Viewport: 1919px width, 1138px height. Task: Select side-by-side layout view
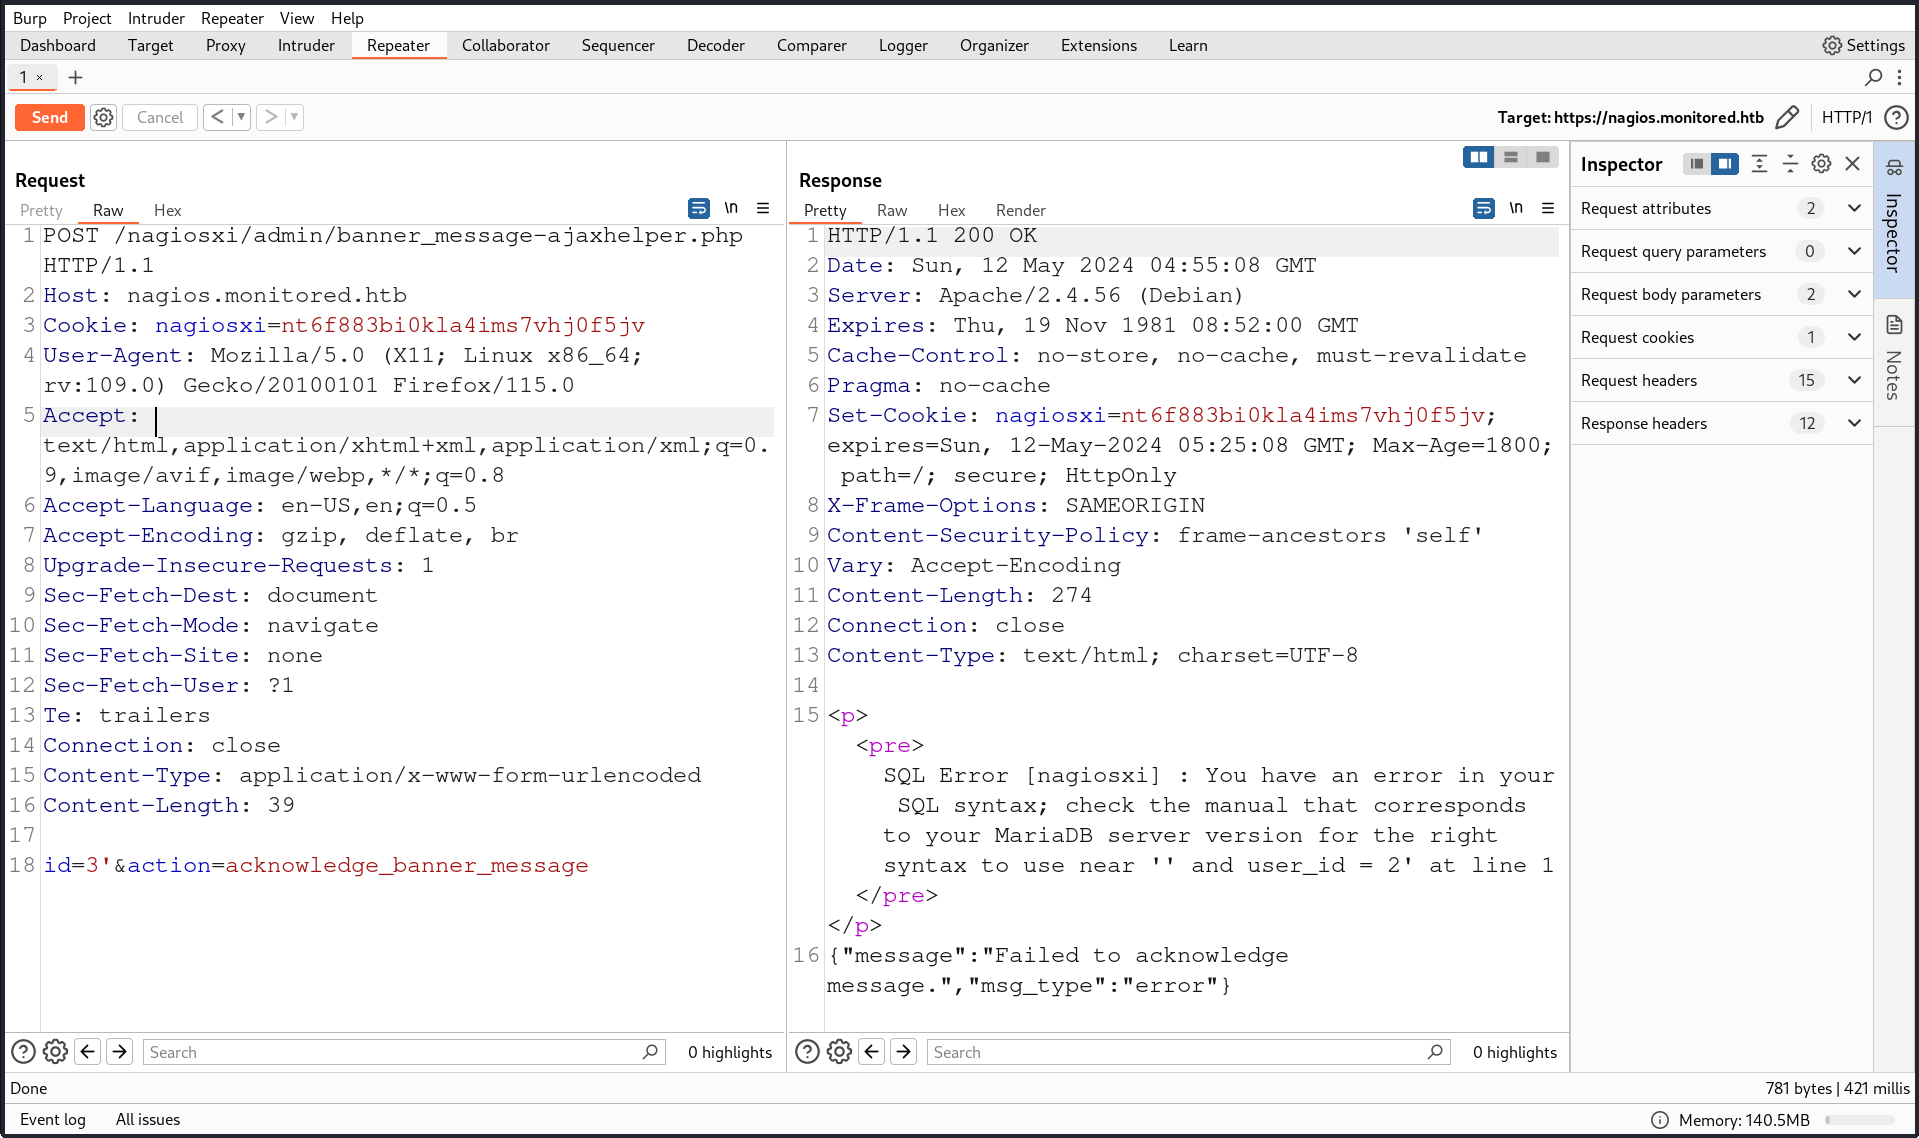[1478, 157]
